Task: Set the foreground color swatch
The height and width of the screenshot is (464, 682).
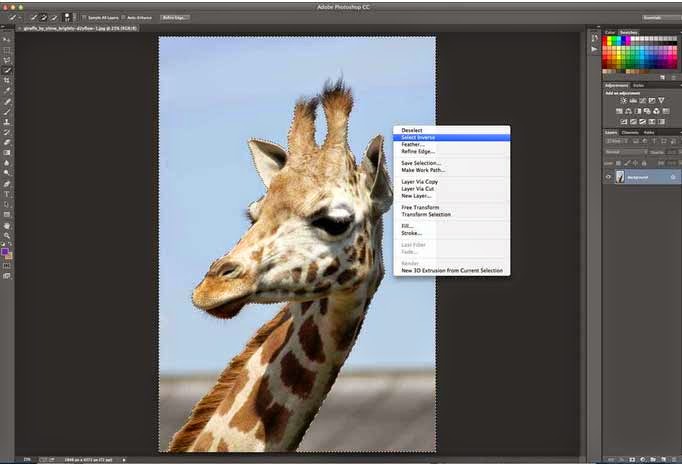Action: click(x=5, y=251)
